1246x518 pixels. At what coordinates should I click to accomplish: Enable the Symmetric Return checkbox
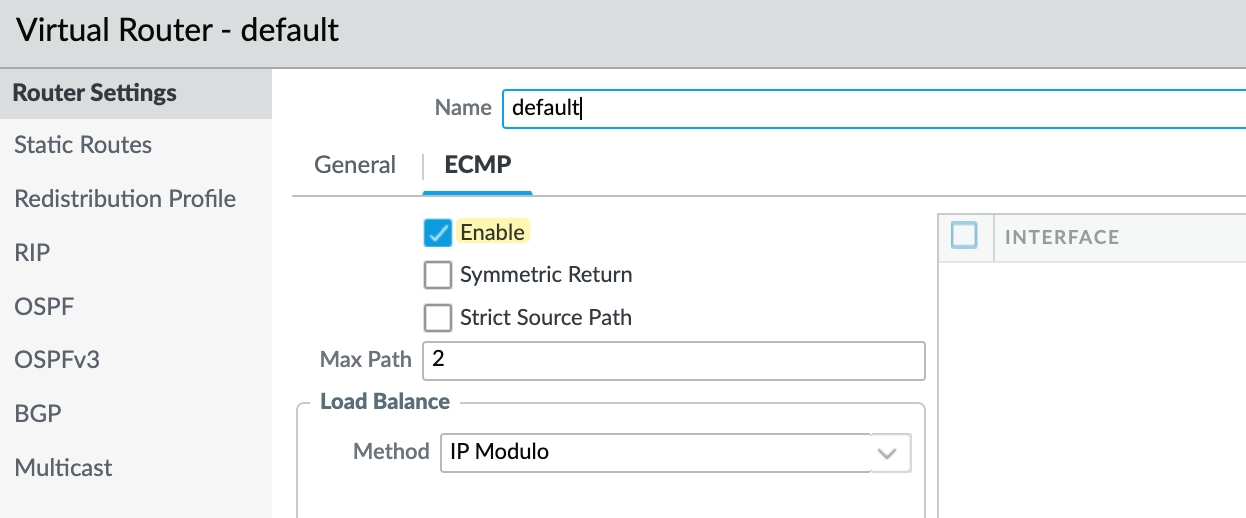(438, 275)
